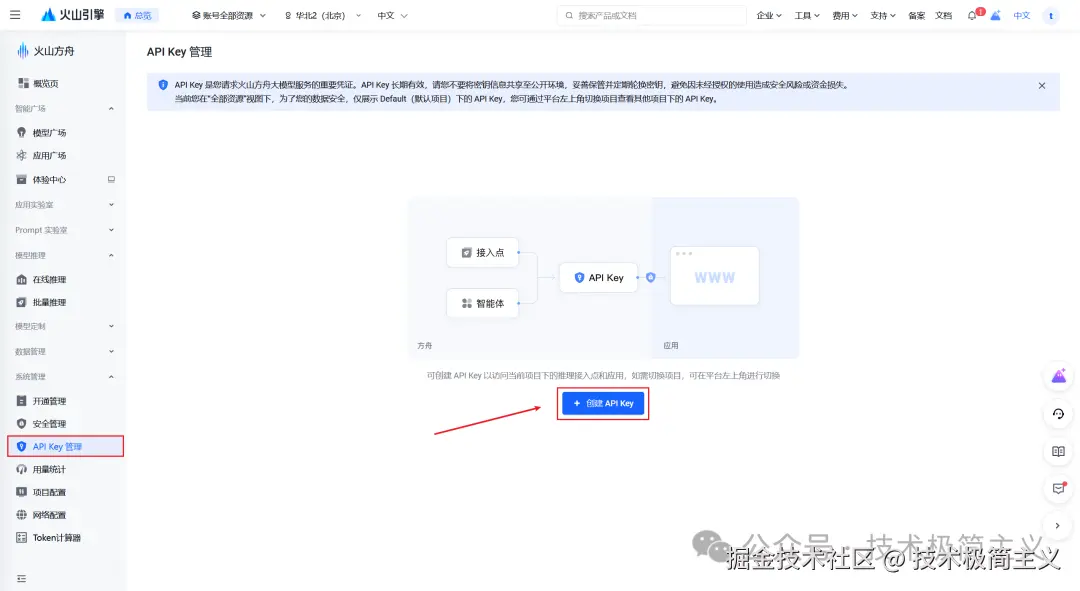Viewport: 1080px width, 591px height.
Task: Open user avatar t
Action: [1051, 15]
